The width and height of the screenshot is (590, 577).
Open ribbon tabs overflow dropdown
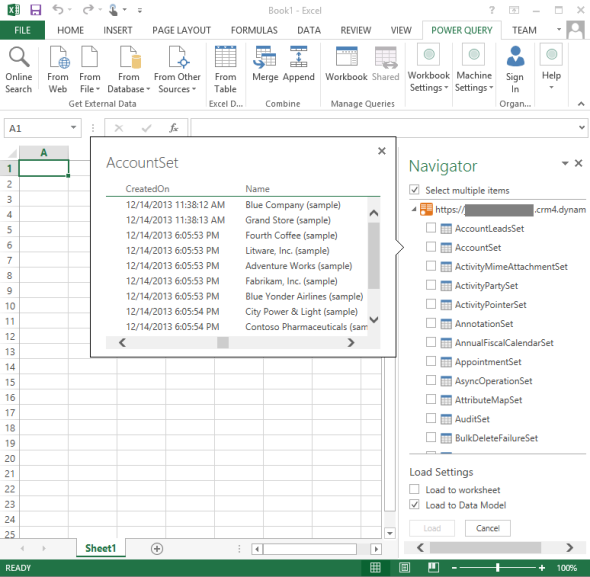[559, 29]
